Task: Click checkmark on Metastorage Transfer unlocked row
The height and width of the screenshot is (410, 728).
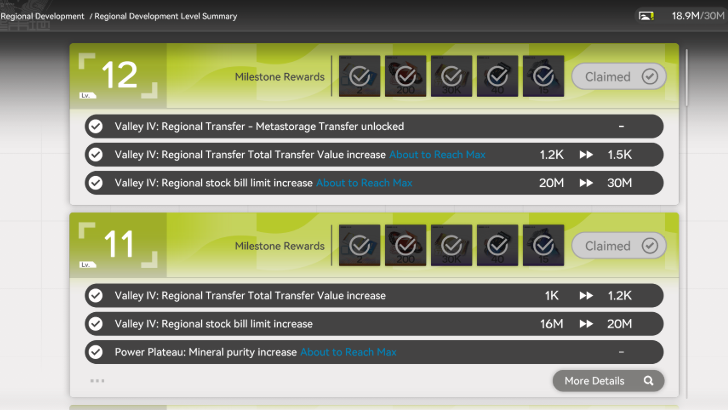Action: [x=96, y=126]
